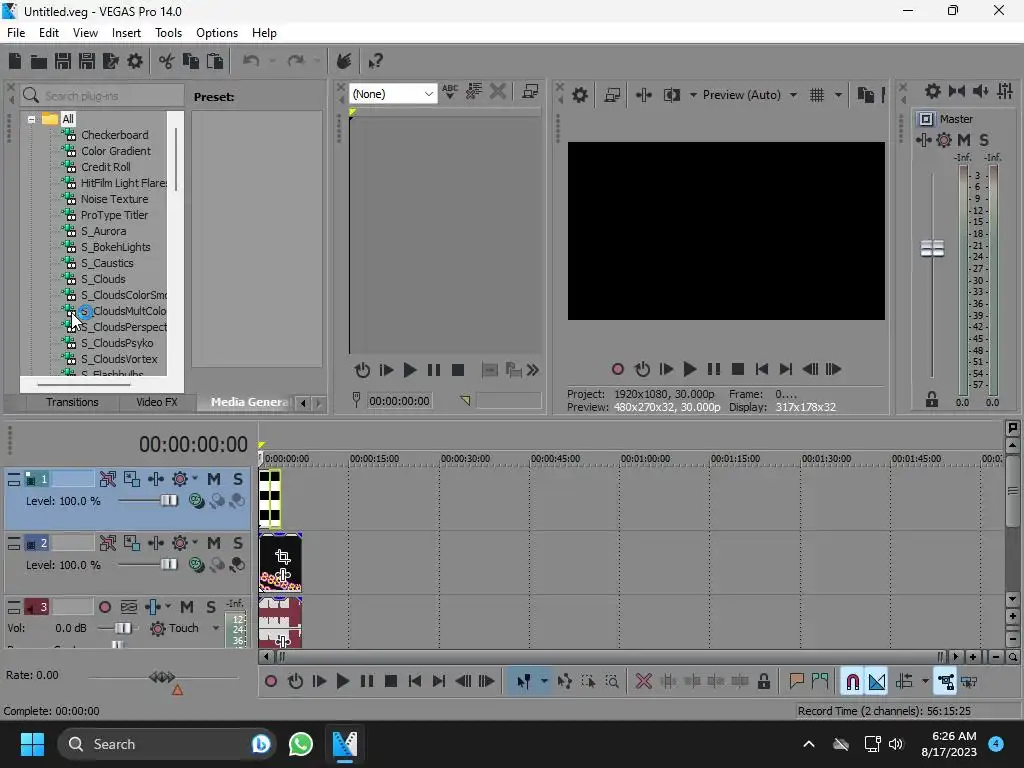Click Event Pan/Crop icon on track 2 clip
Image resolution: width=1024 pixels, height=768 pixels.
pyautogui.click(x=282, y=556)
